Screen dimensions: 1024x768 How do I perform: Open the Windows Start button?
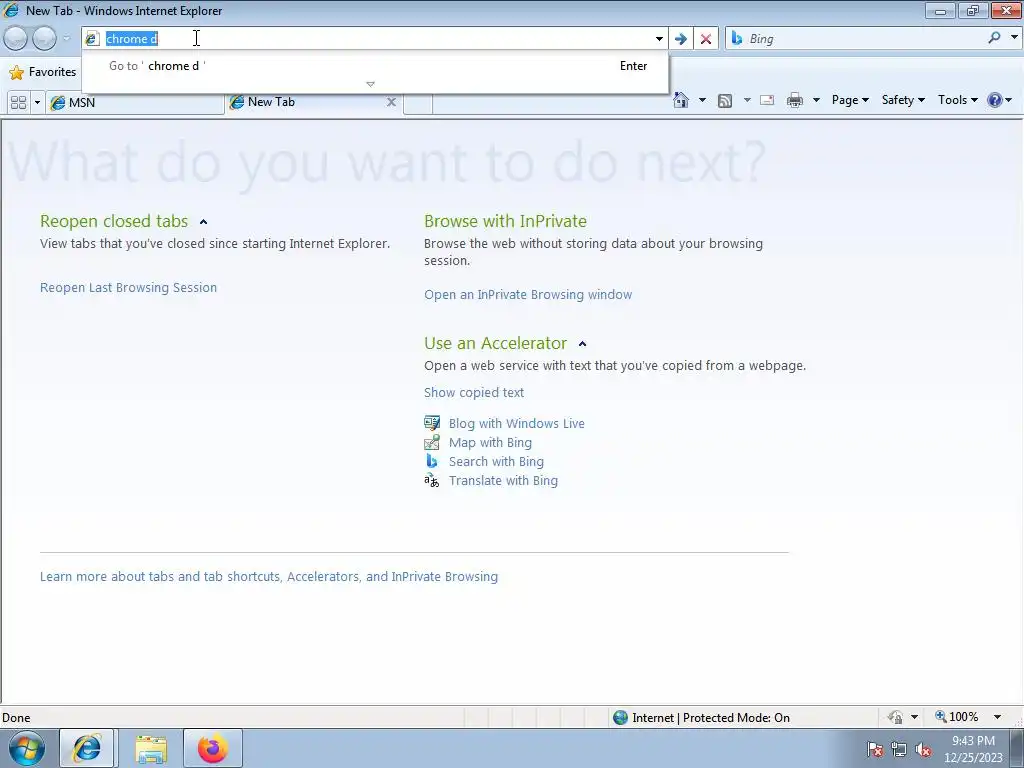[27, 748]
